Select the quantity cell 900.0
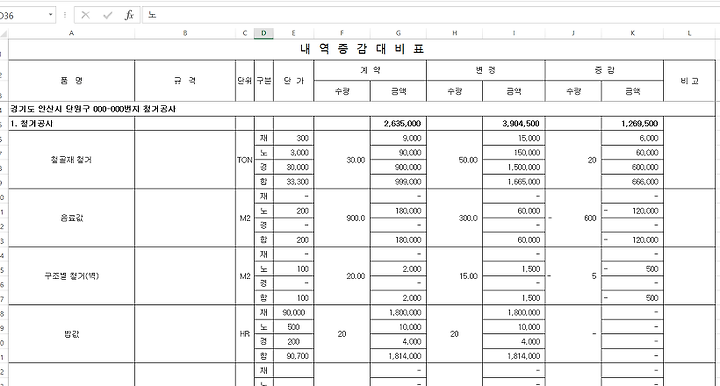 point(342,218)
